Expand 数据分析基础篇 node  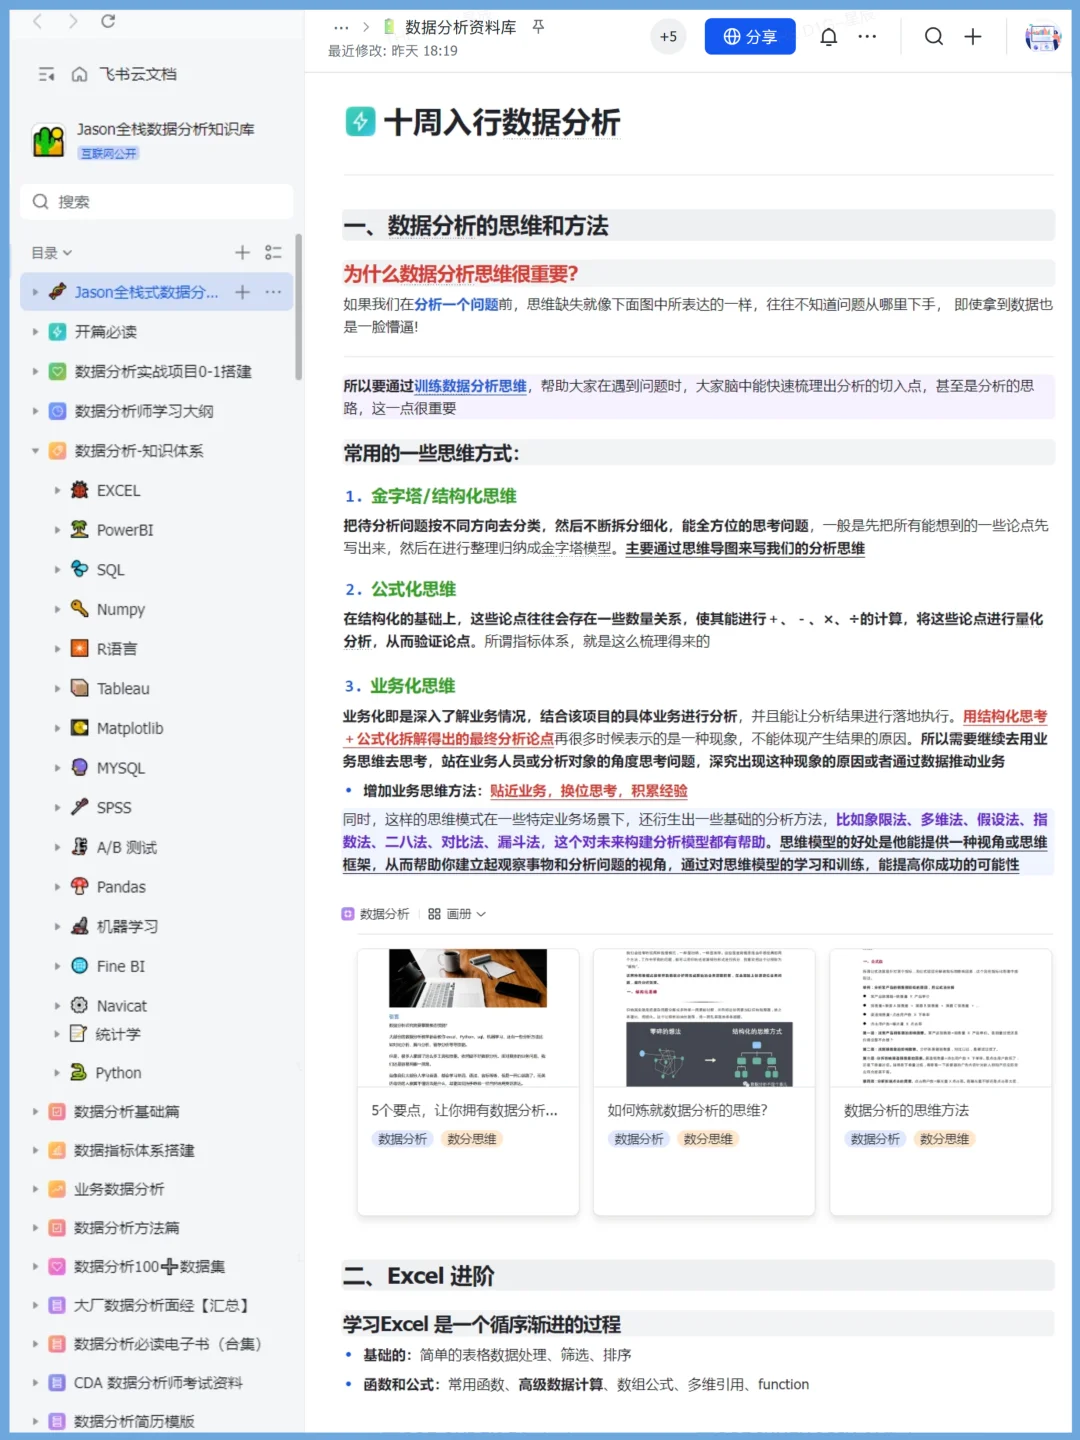point(35,1112)
